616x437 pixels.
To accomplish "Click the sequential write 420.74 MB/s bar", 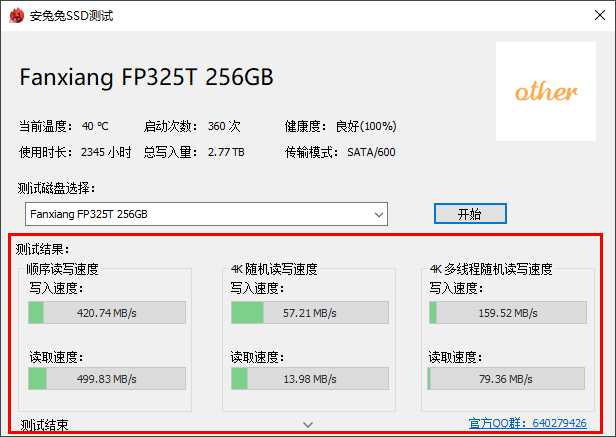I will pos(107,313).
